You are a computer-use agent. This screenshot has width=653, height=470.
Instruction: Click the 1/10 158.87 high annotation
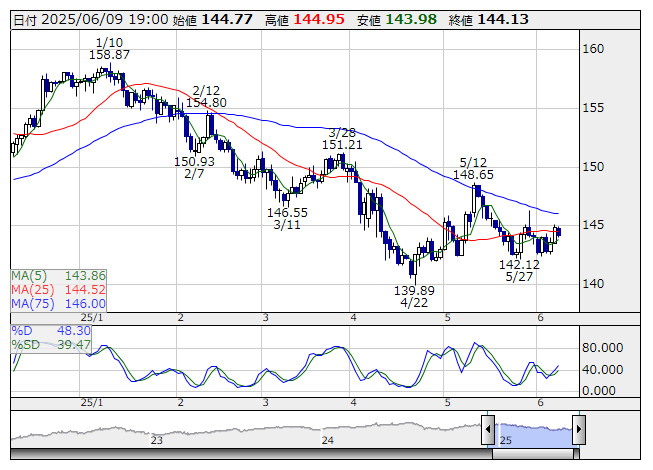pyautogui.click(x=109, y=49)
